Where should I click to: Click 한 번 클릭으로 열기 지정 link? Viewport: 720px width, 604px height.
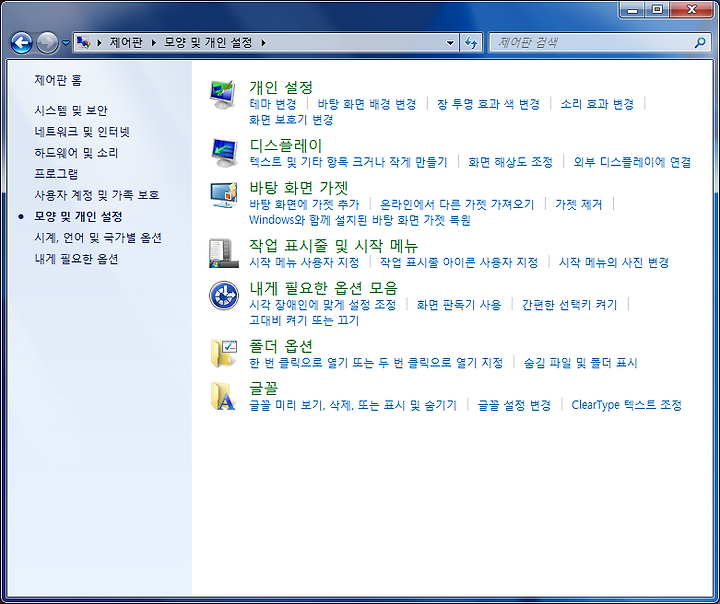pyautogui.click(x=376, y=362)
